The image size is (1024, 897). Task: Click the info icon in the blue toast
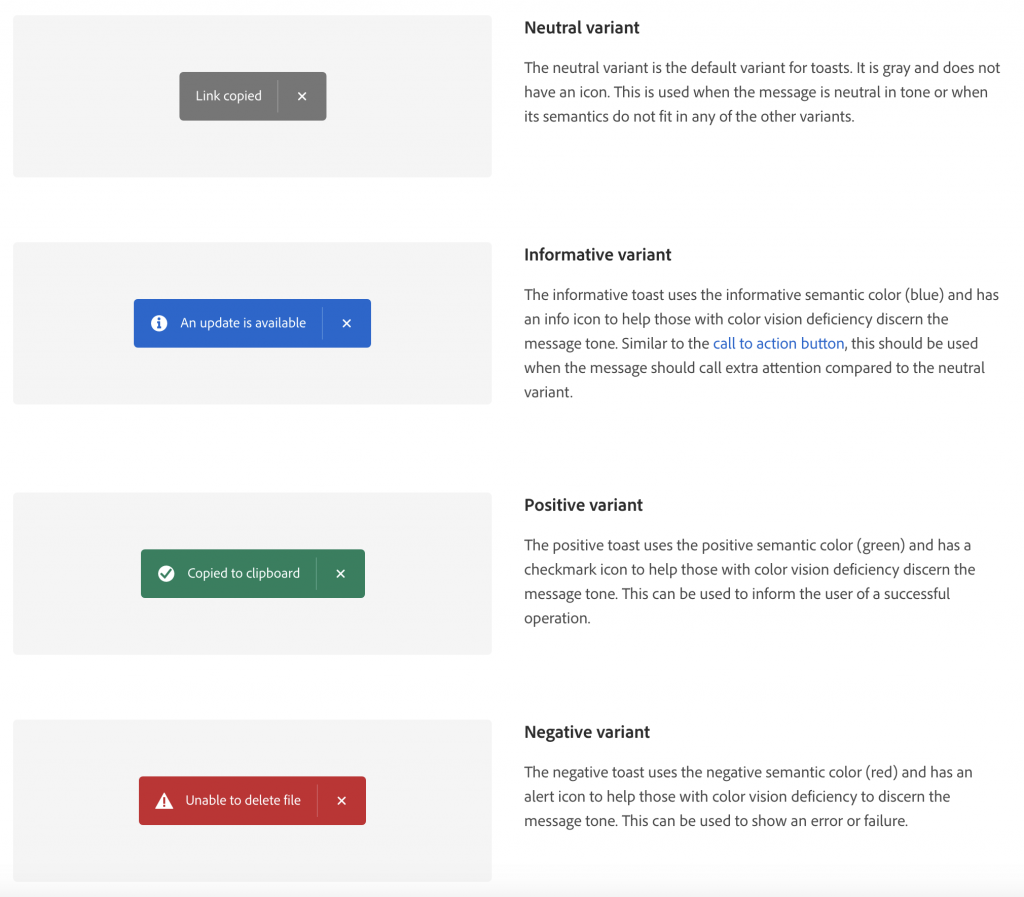[158, 323]
